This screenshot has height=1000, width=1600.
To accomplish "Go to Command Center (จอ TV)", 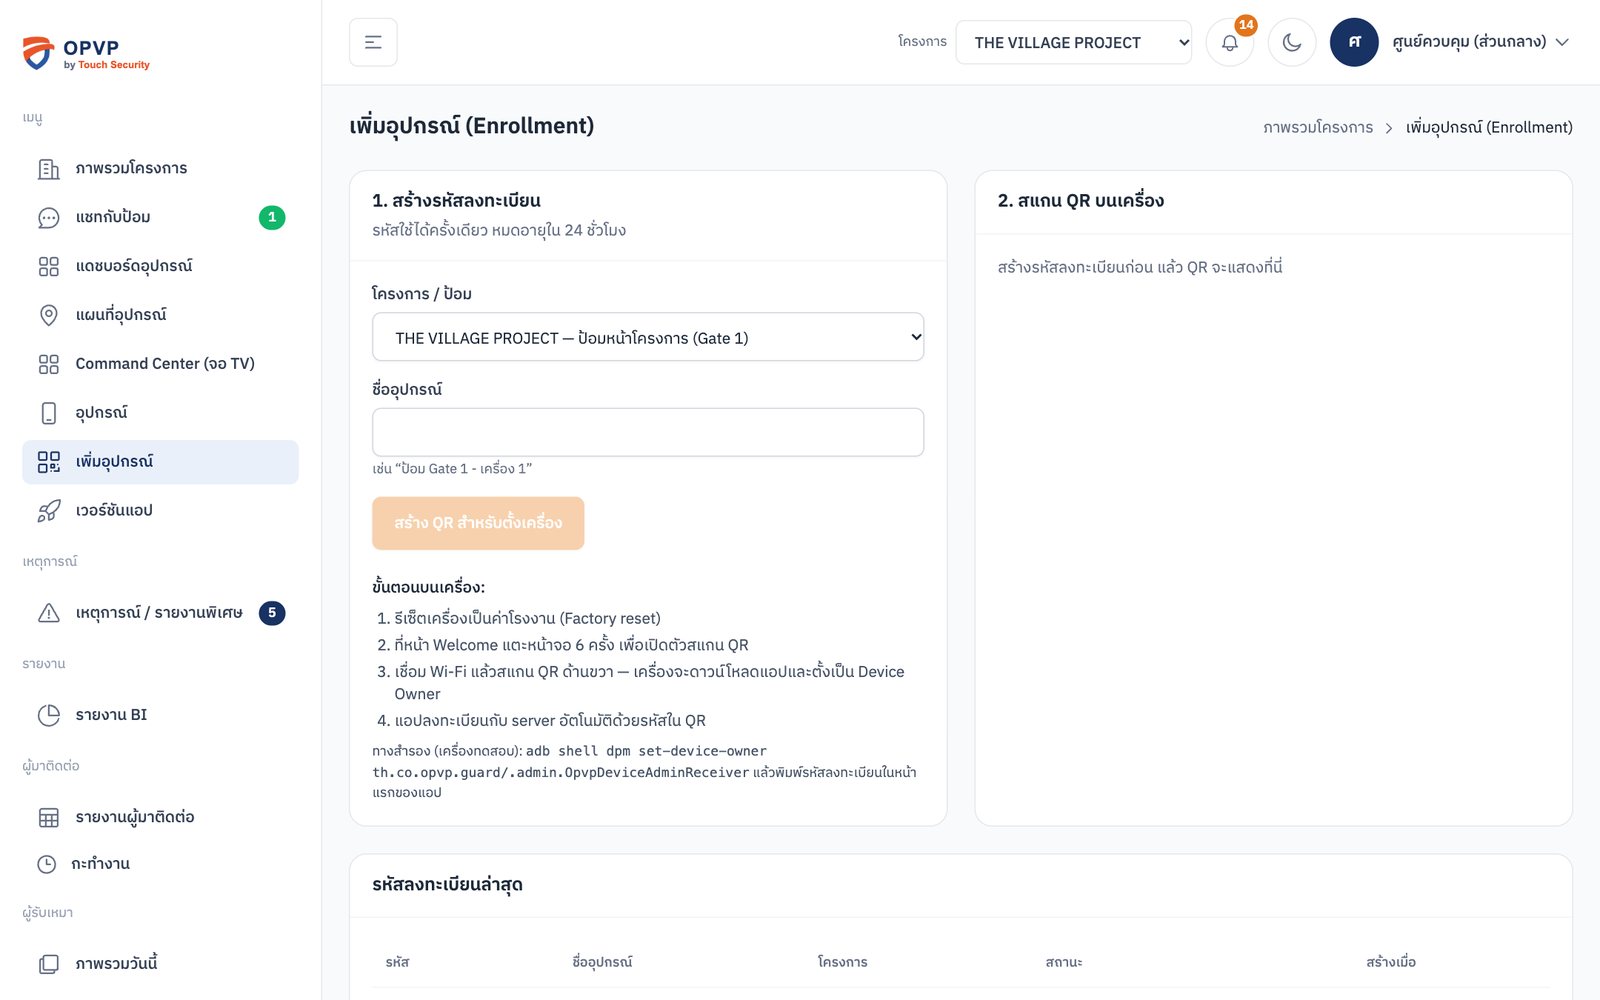I will (x=160, y=364).
